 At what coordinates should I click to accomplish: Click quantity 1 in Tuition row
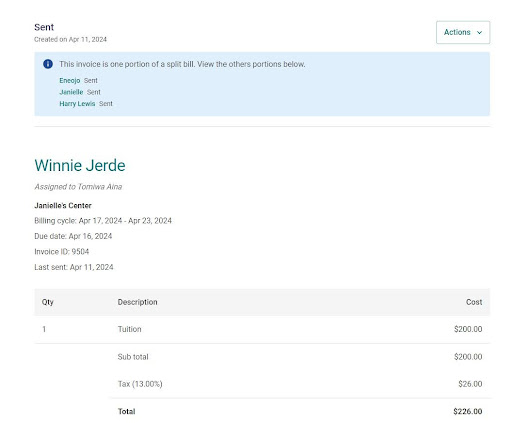click(44, 329)
